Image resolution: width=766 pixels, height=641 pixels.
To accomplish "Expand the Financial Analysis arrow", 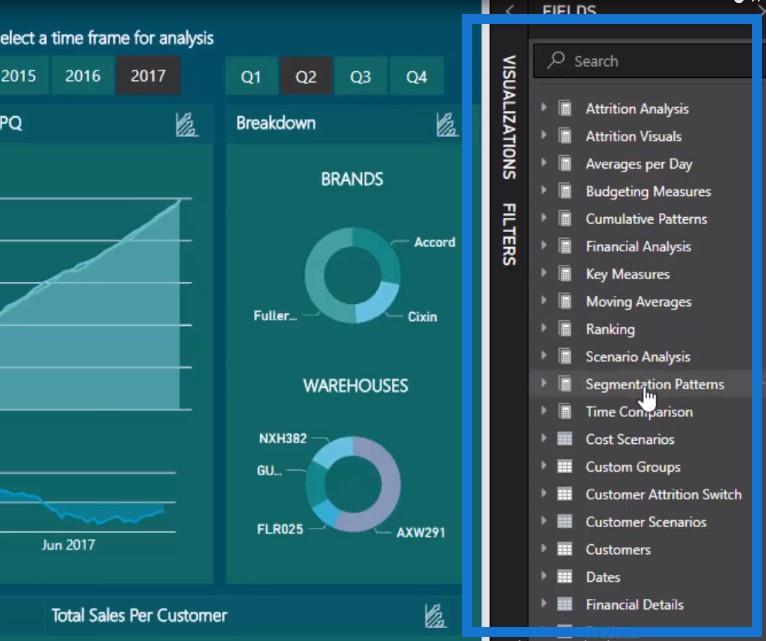I will tap(543, 245).
